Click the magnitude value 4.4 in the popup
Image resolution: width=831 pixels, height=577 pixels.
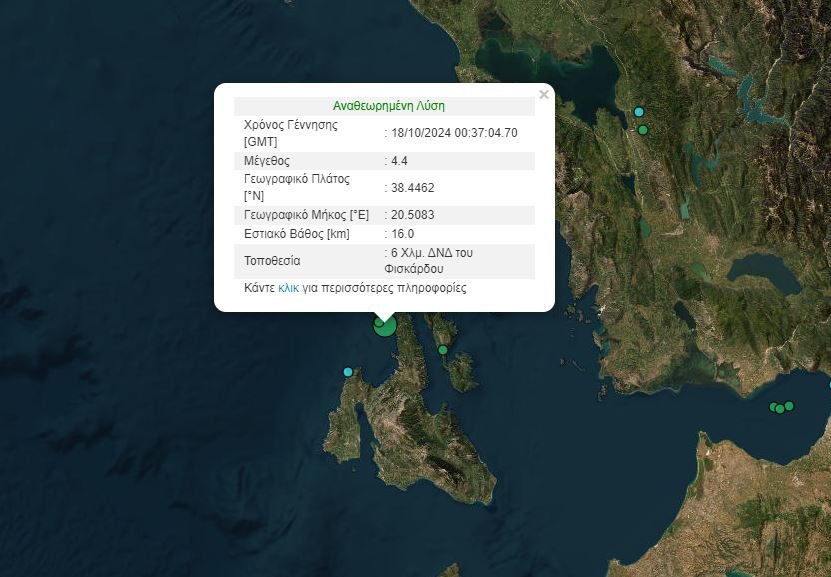399,161
